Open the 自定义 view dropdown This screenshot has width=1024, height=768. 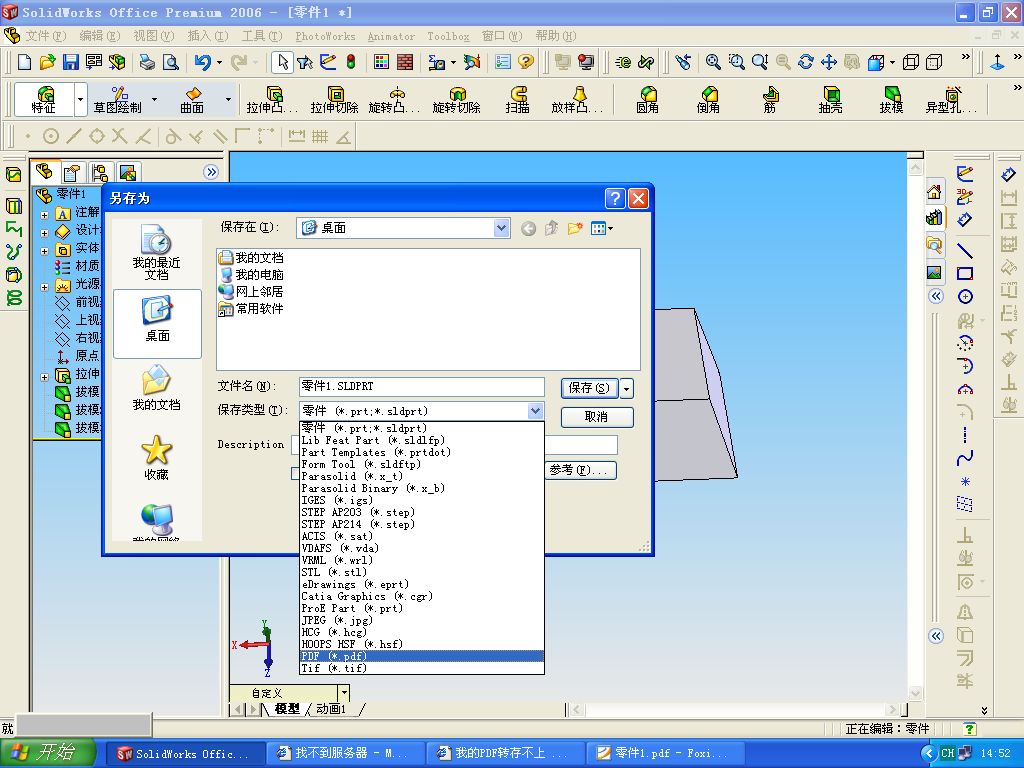pos(344,693)
